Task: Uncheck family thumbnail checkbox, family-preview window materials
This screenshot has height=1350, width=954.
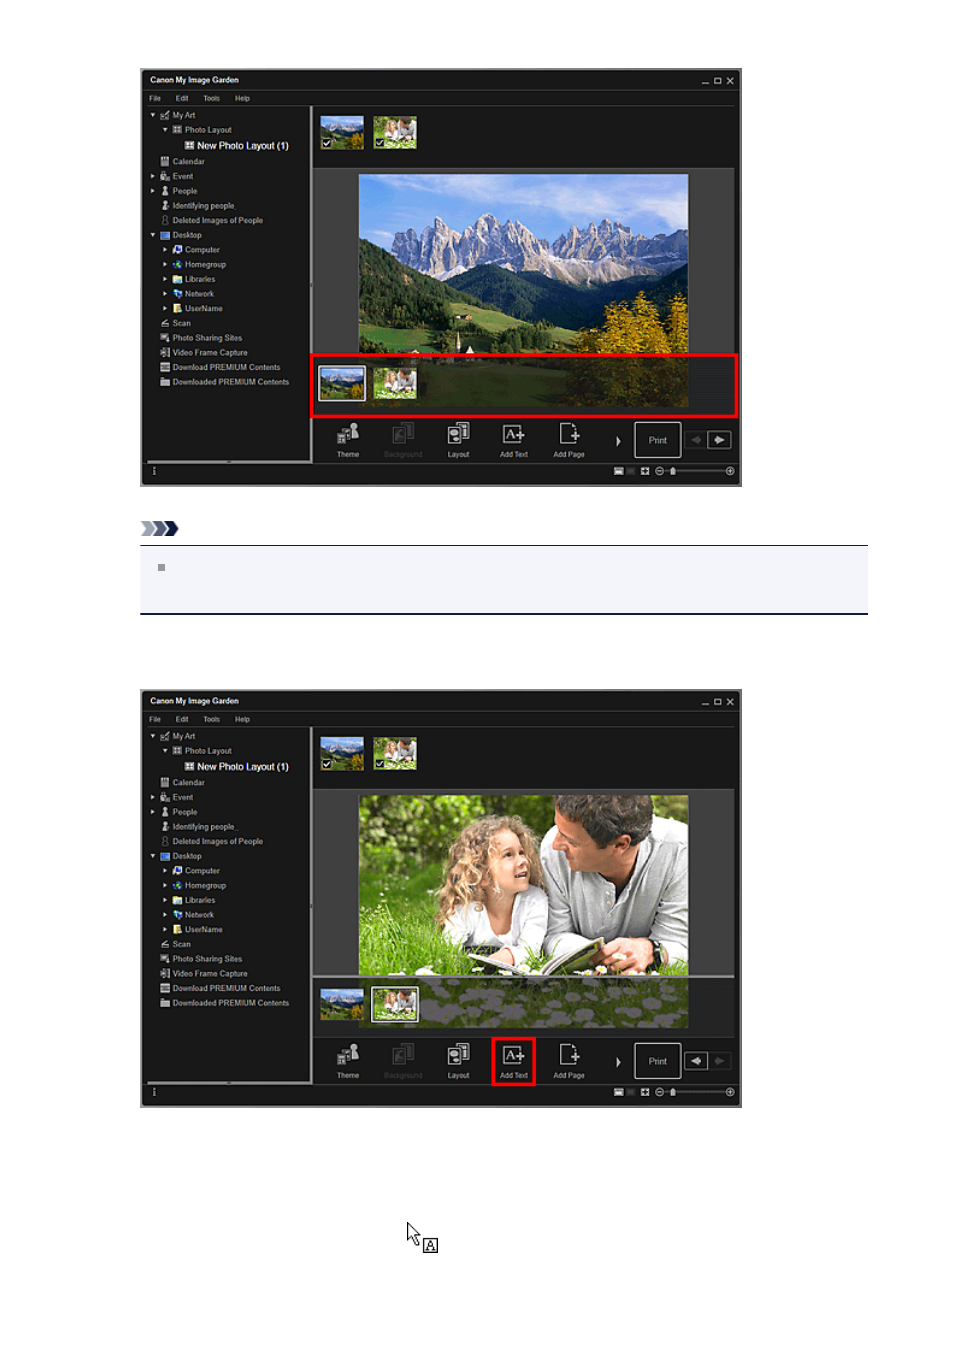Action: pyautogui.click(x=379, y=764)
